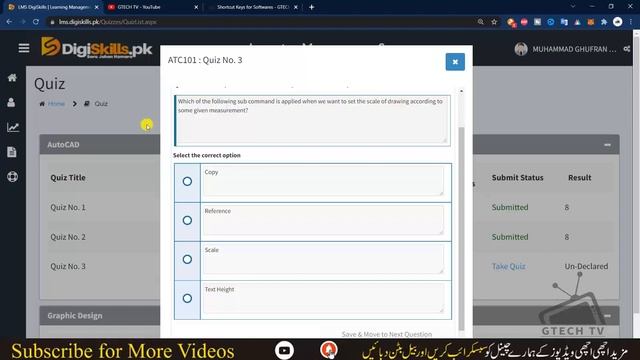640x360 pixels.
Task: Click the Result column header
Action: point(580,178)
